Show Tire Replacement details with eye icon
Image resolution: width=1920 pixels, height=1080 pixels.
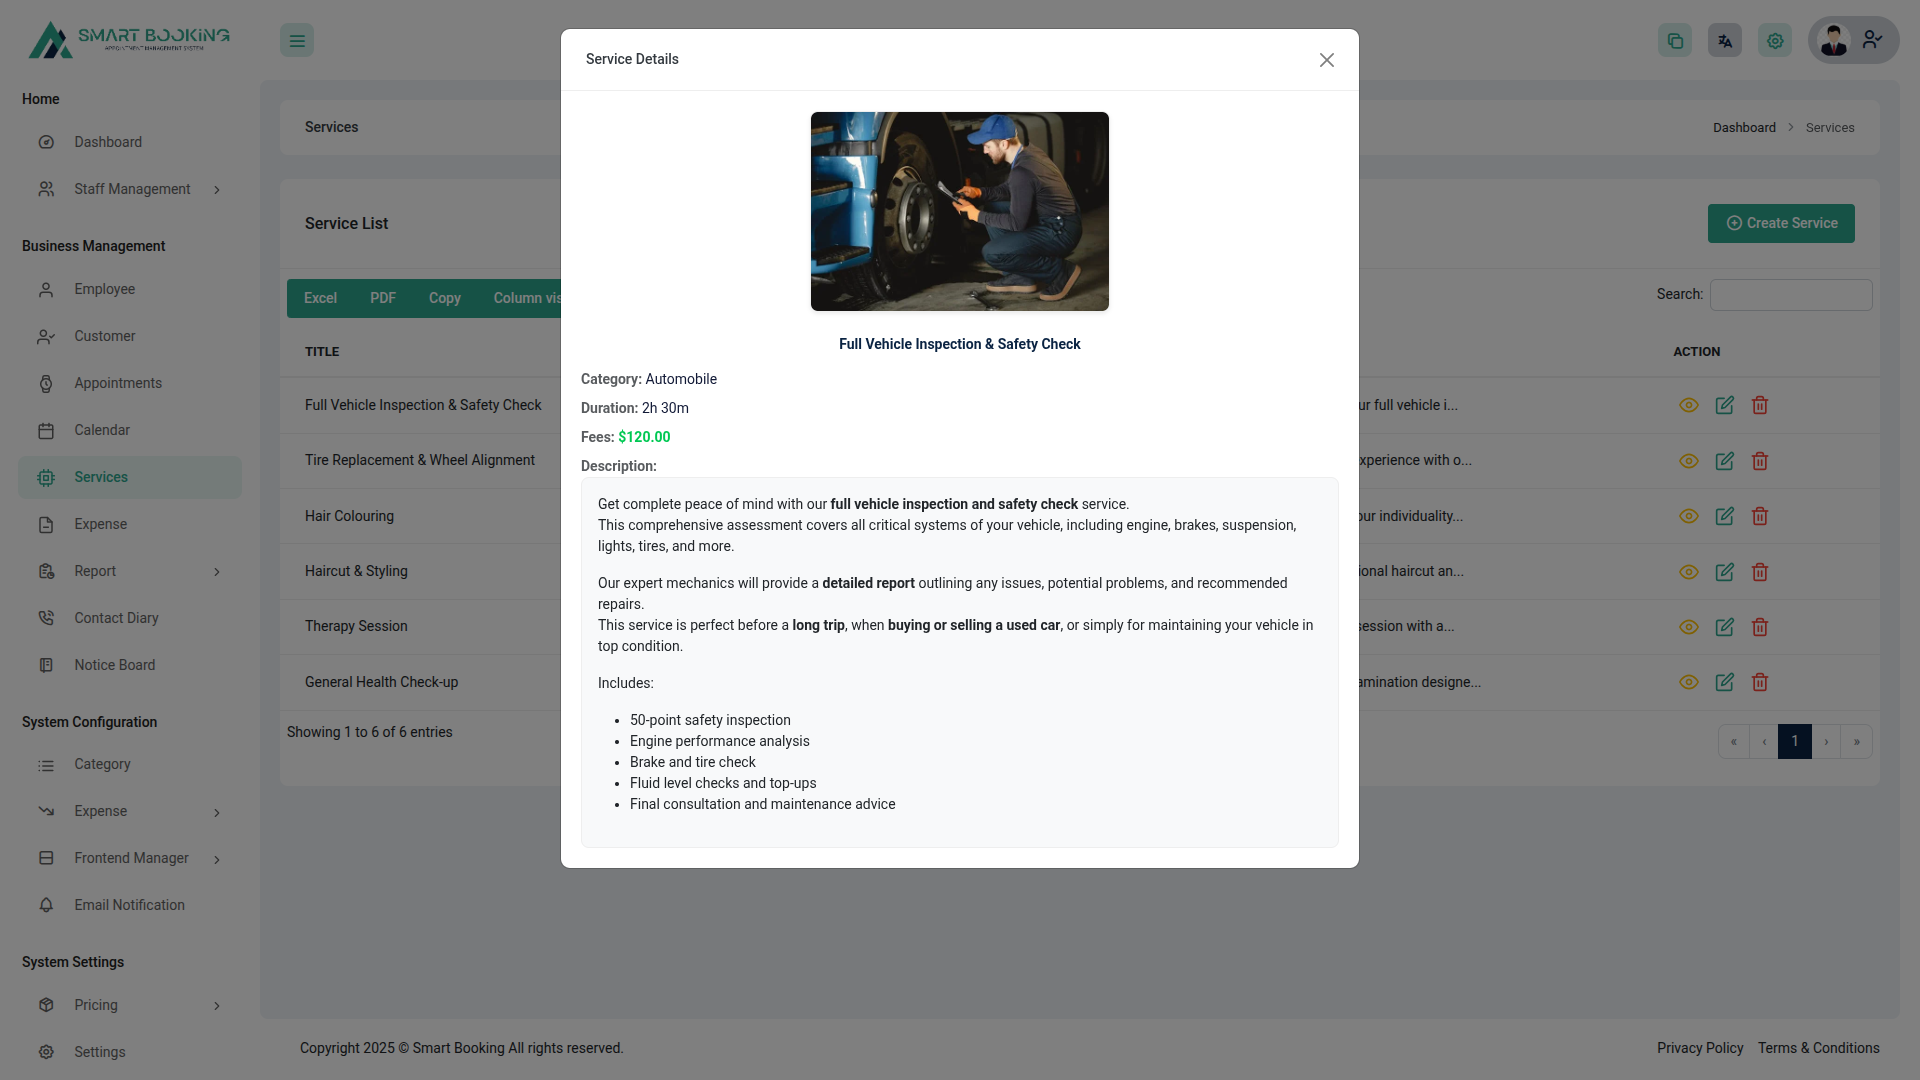click(1689, 461)
